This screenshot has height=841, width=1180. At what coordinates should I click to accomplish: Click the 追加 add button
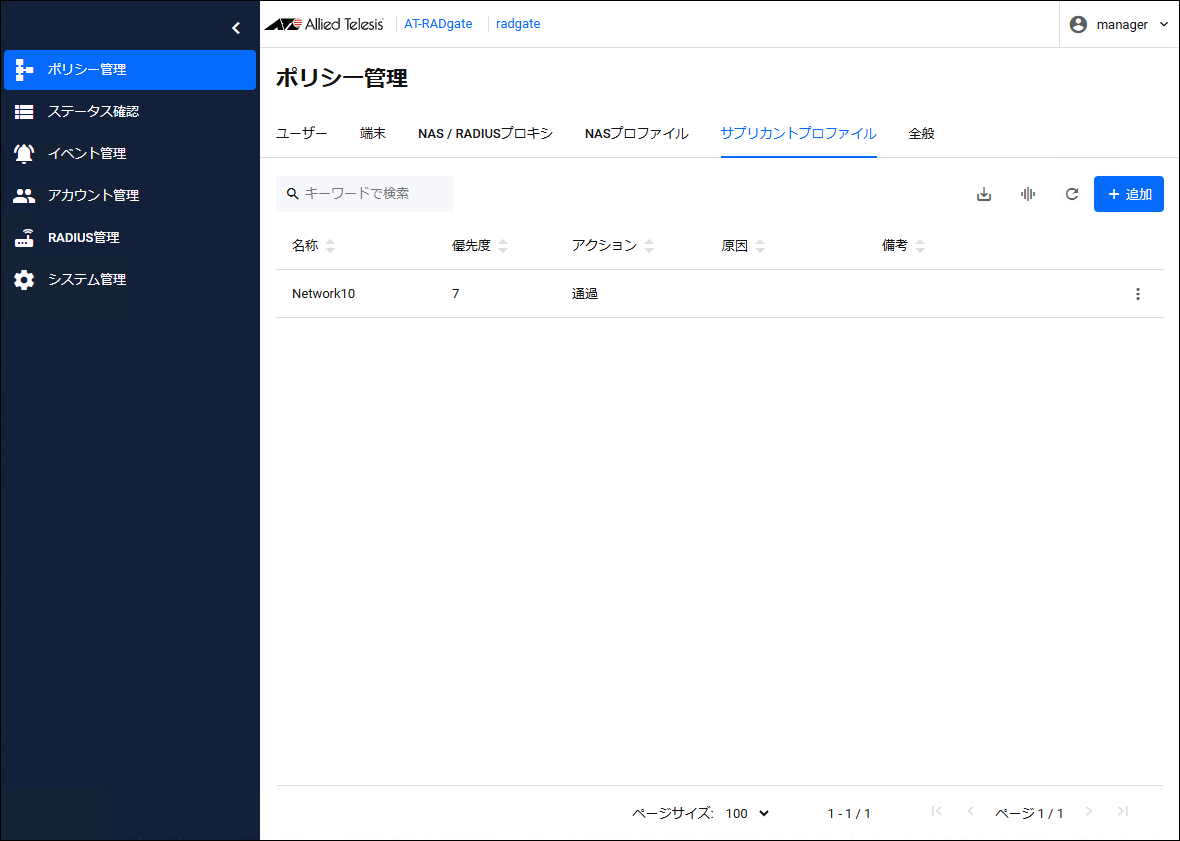(x=1129, y=194)
